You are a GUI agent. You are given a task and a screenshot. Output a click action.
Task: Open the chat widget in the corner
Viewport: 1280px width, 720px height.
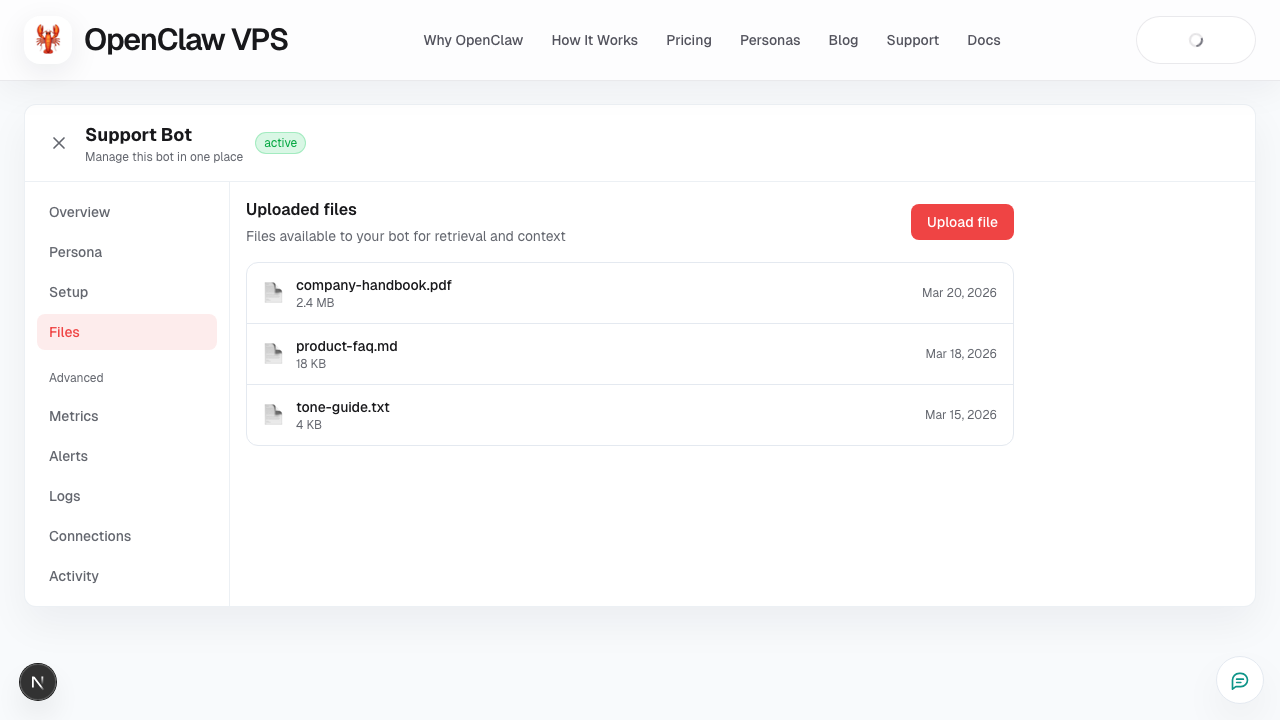pyautogui.click(x=1239, y=680)
